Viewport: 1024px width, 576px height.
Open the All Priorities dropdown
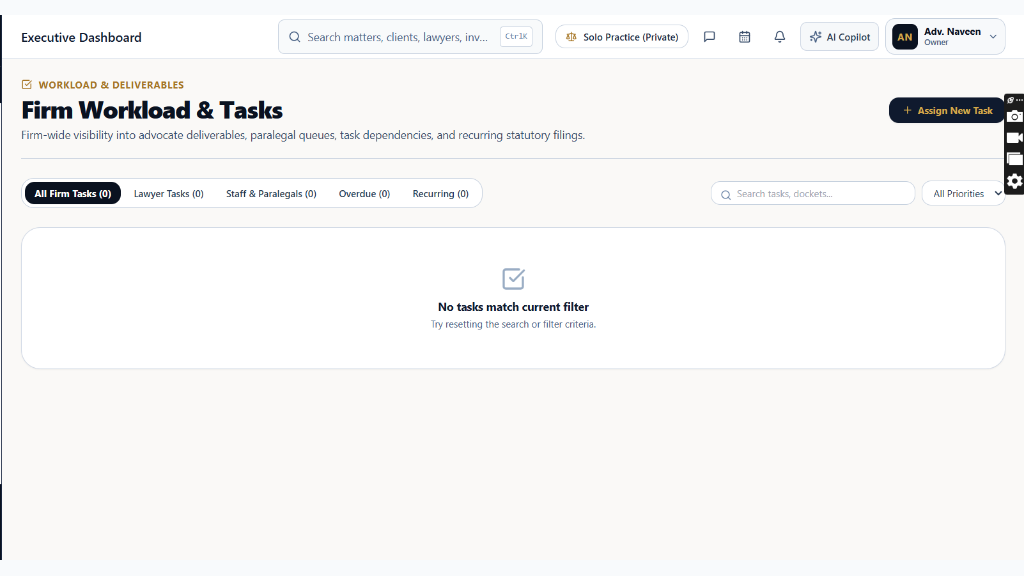964,193
